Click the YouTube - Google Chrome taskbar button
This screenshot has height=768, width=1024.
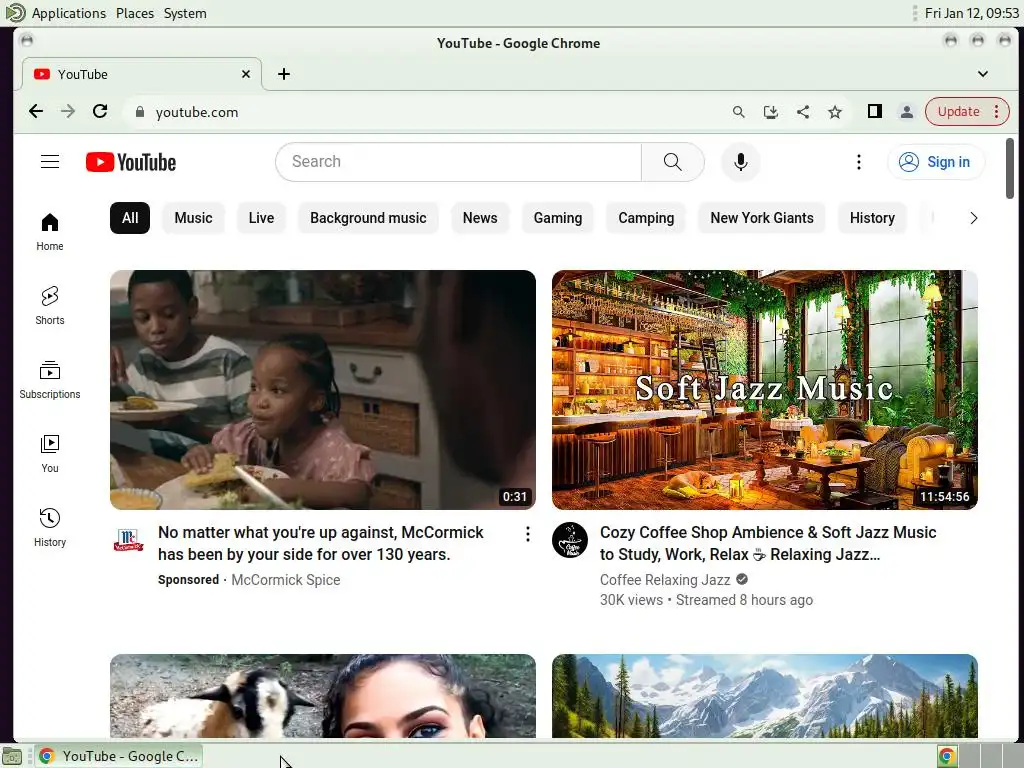coord(118,756)
